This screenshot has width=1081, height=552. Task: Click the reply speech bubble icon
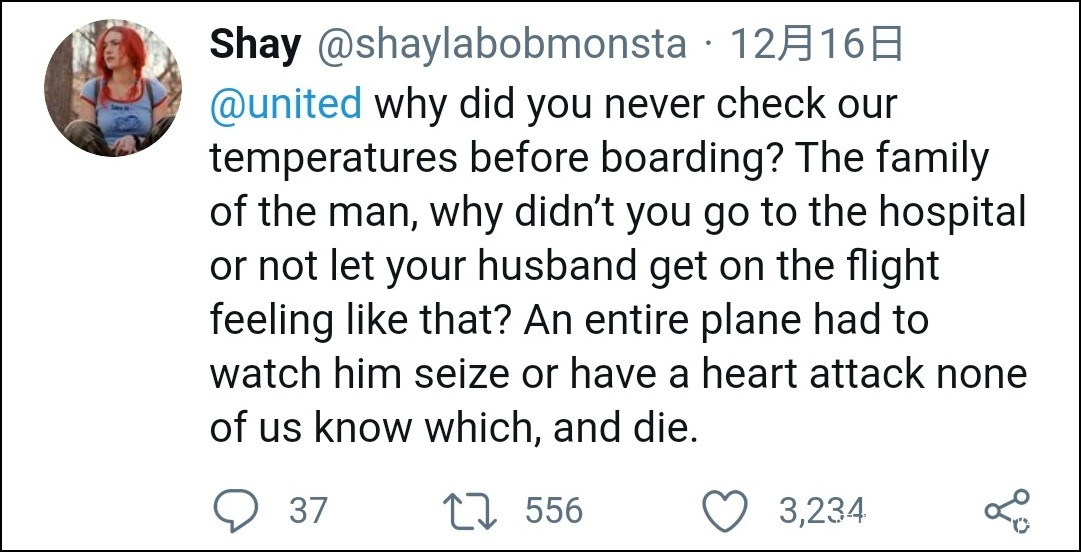235,511
